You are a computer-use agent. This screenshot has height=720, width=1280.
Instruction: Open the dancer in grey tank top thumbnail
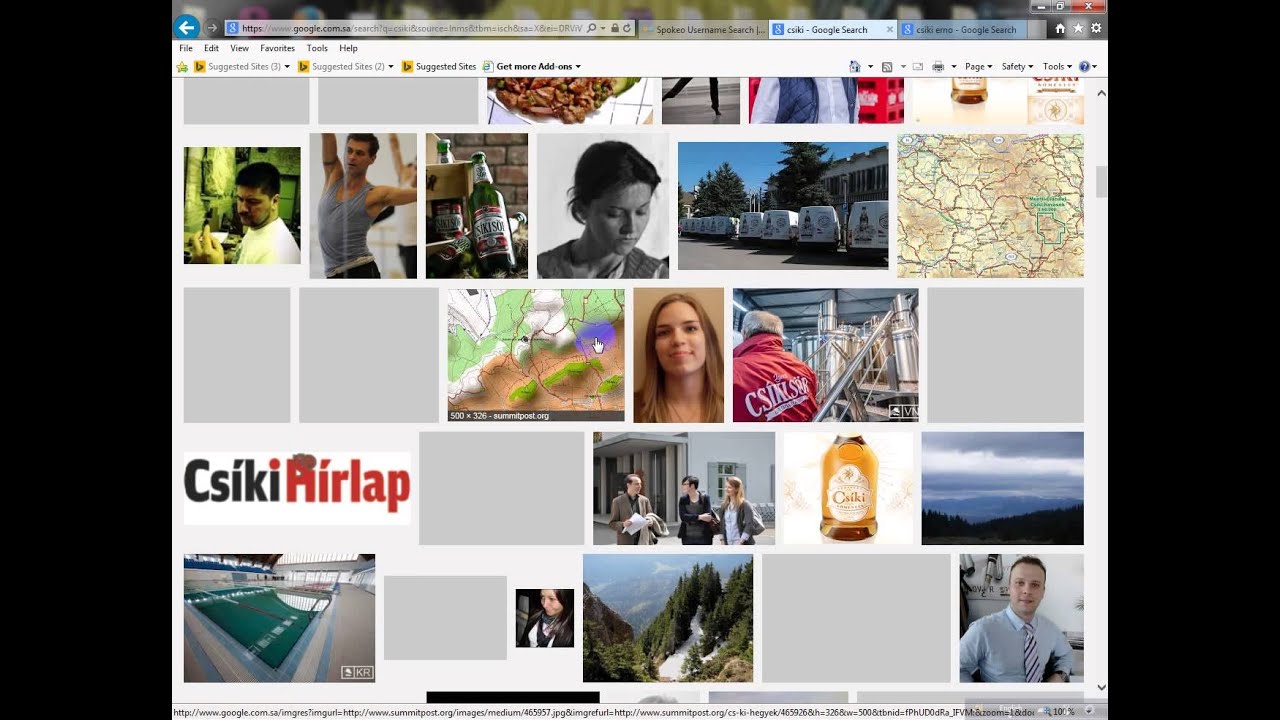pyautogui.click(x=363, y=206)
